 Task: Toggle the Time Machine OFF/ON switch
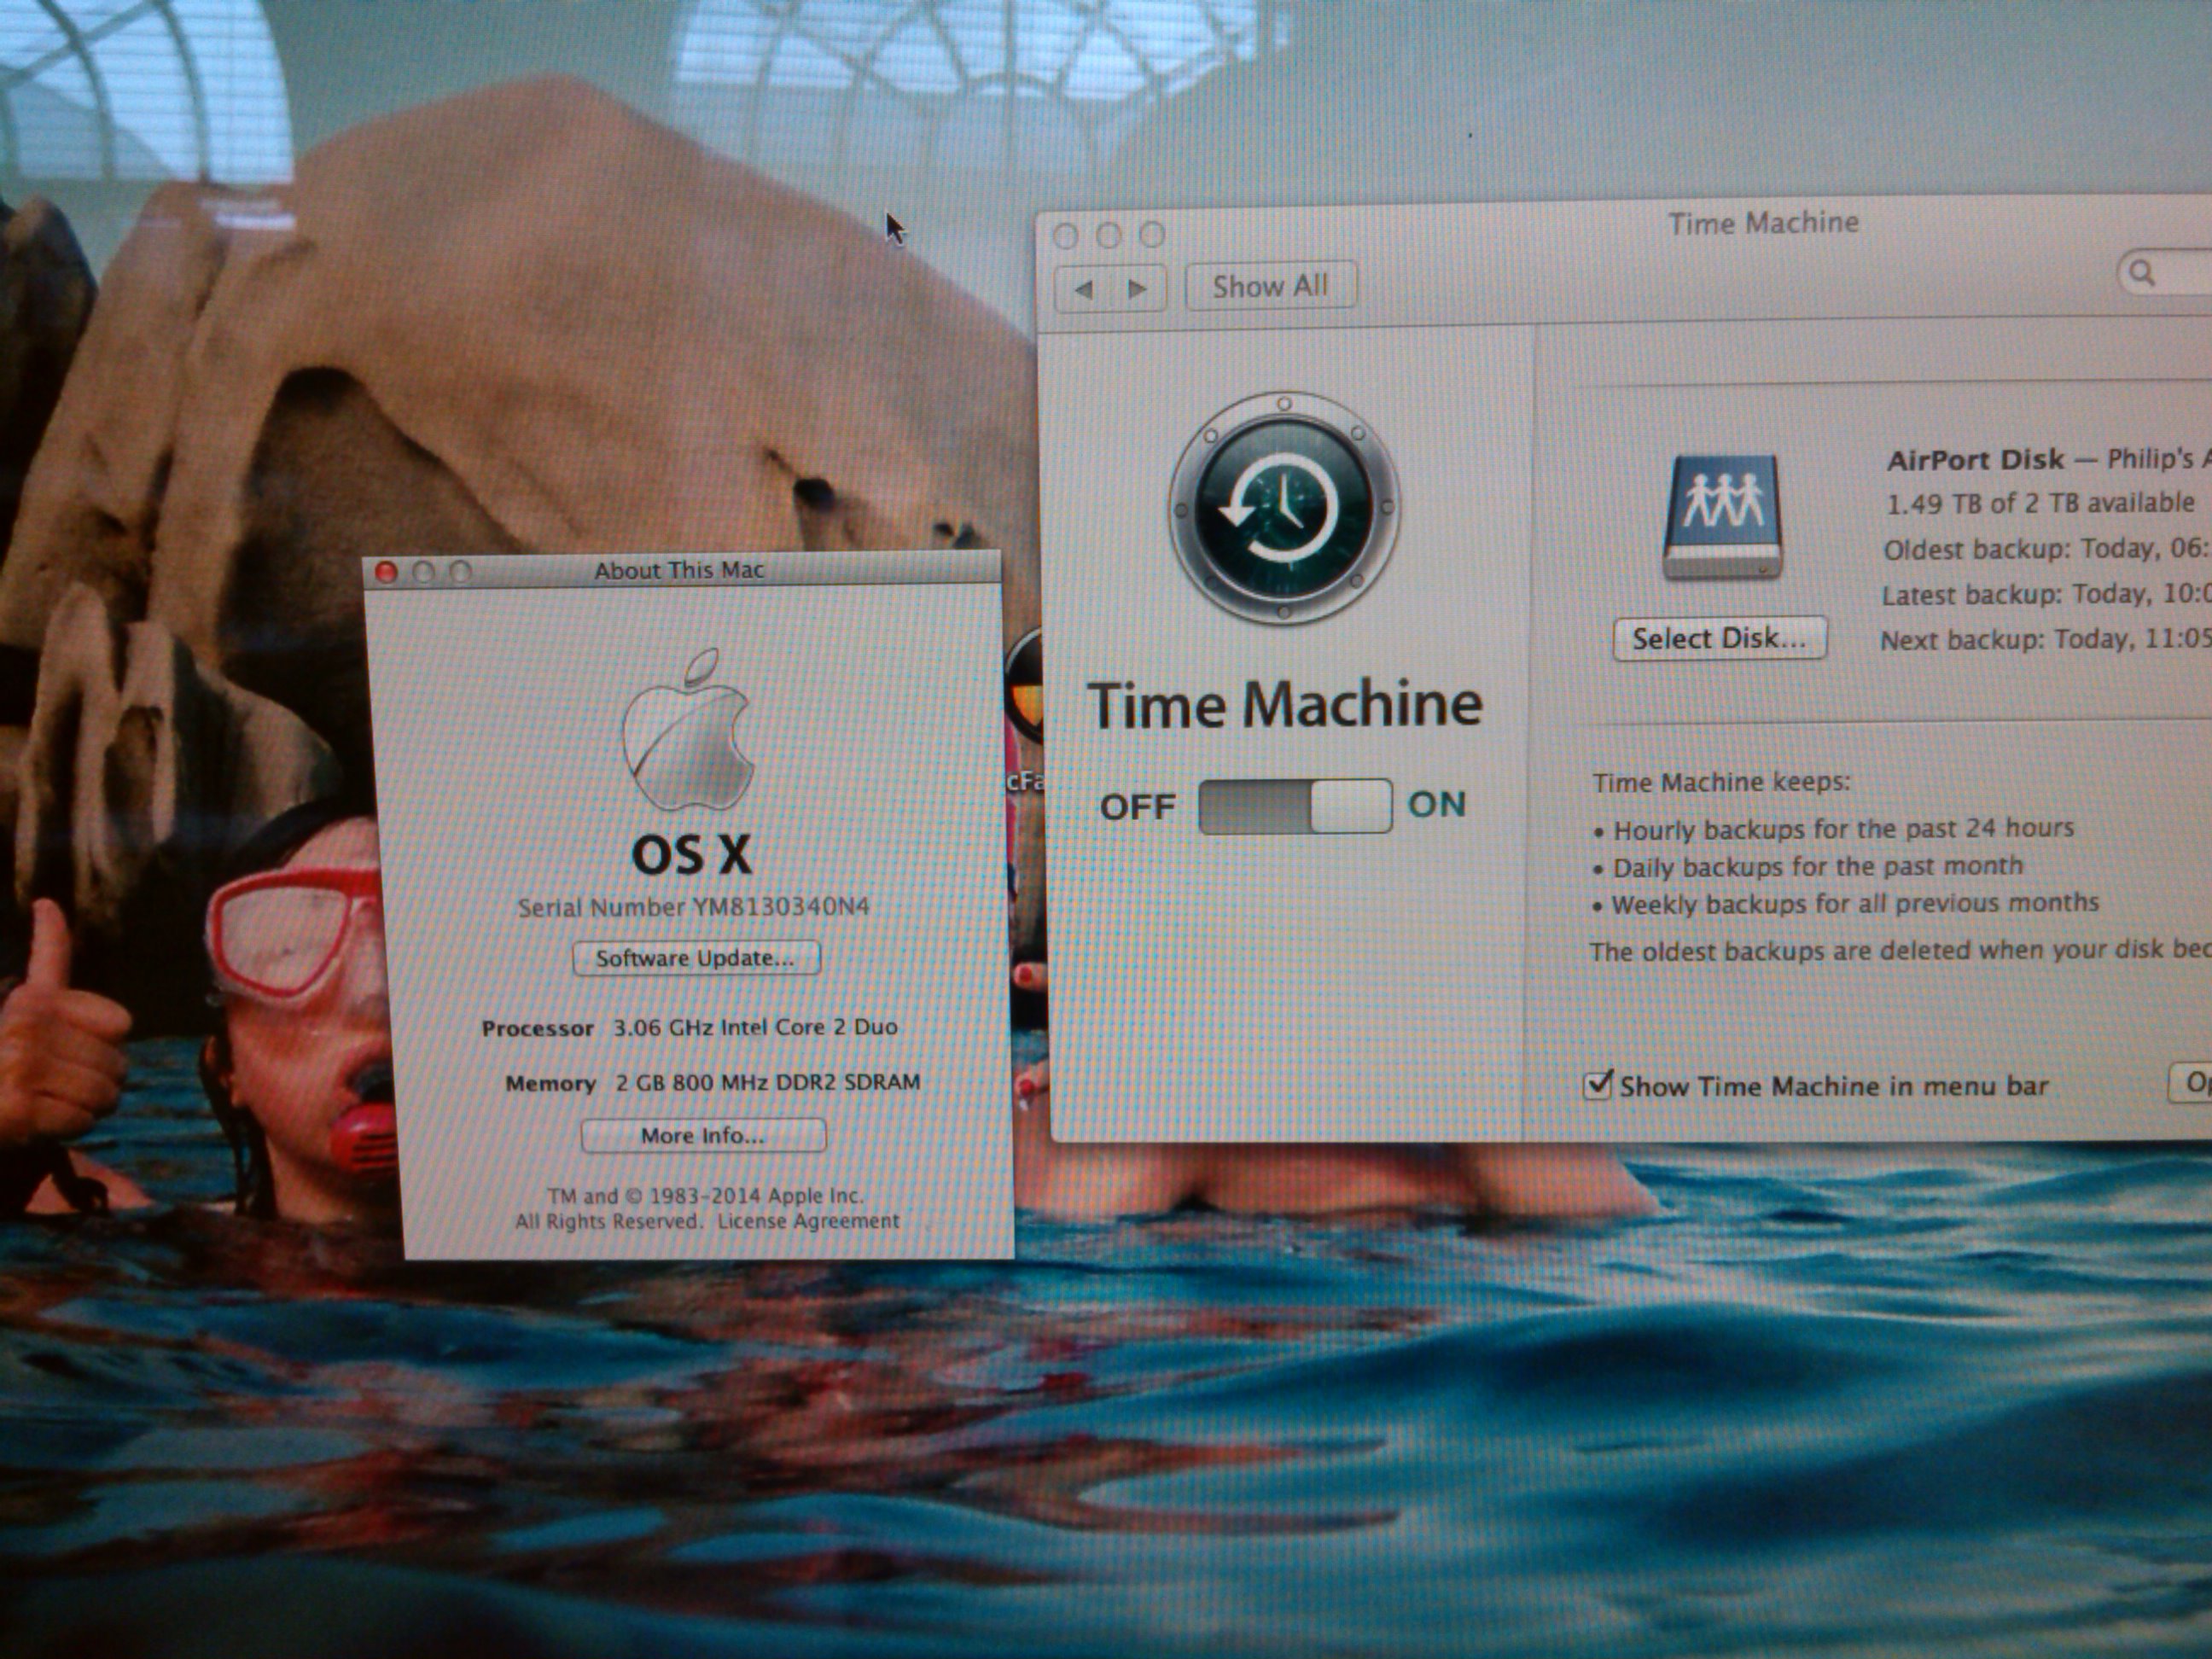tap(1295, 806)
